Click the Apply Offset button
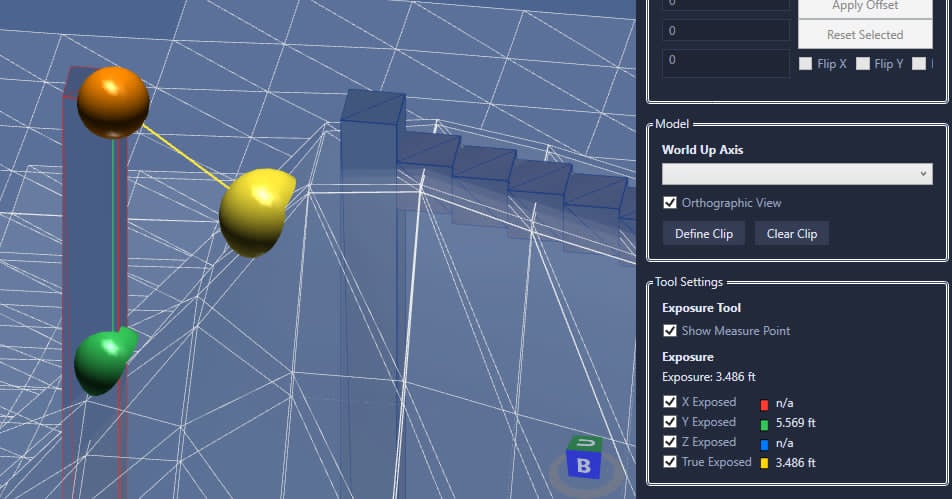Image resolution: width=952 pixels, height=499 pixels. [x=865, y=7]
